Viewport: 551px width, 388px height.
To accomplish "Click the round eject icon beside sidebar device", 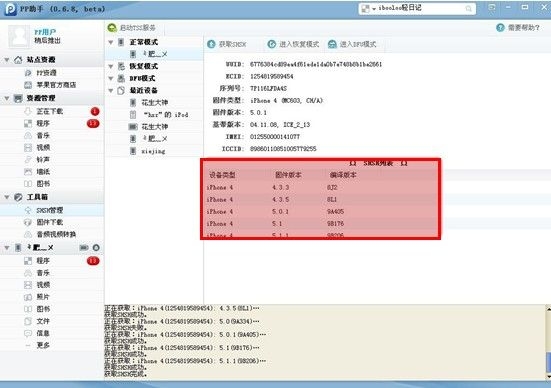I will tap(96, 248).
